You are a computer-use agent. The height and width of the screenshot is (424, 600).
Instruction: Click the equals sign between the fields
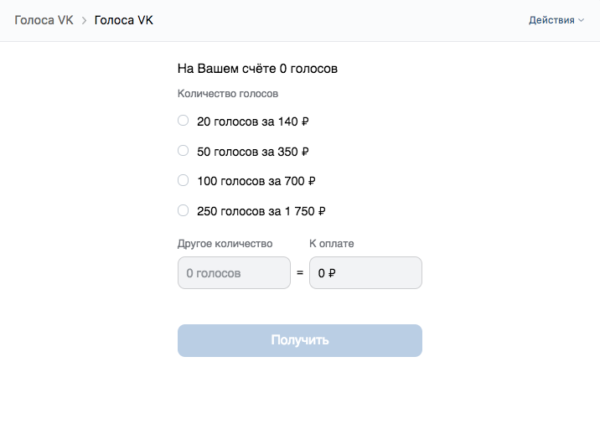(300, 272)
